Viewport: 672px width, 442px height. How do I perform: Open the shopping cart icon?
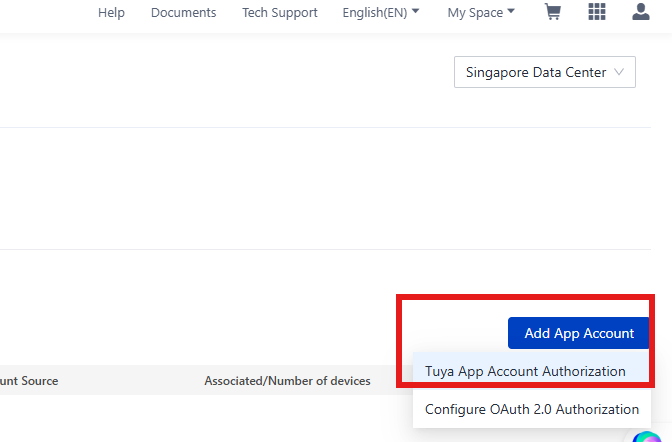click(552, 12)
